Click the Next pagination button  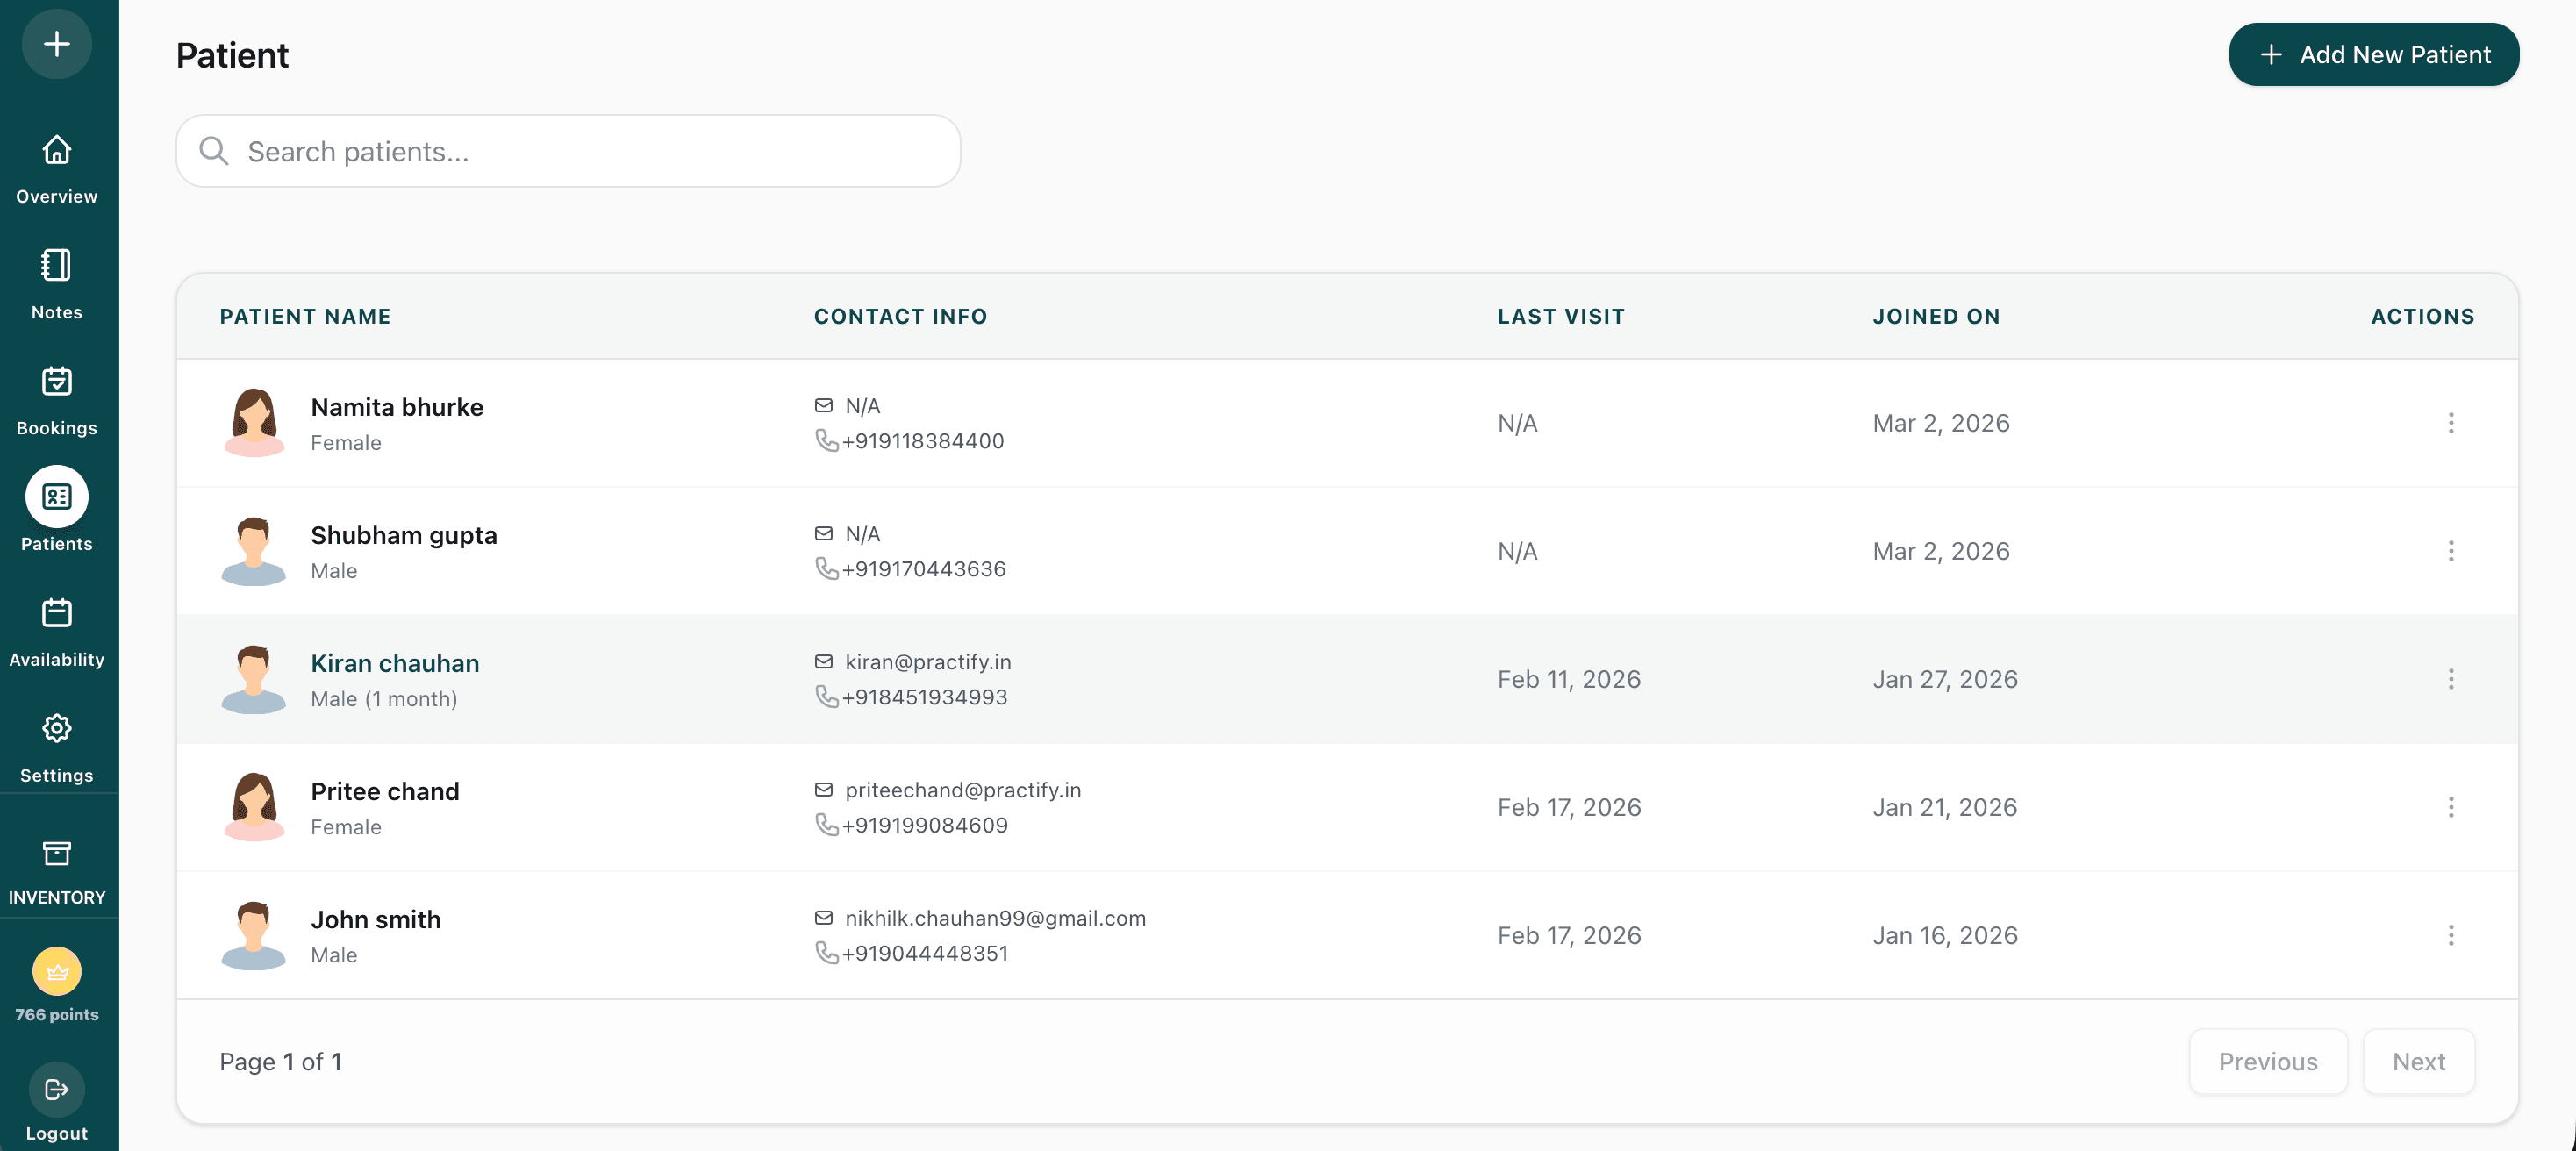[2419, 1061]
